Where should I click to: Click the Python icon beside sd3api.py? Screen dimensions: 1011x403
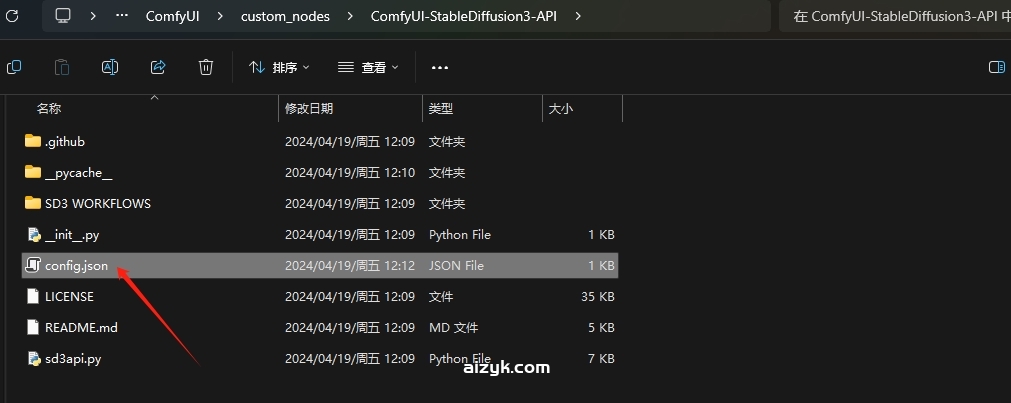(x=34, y=358)
